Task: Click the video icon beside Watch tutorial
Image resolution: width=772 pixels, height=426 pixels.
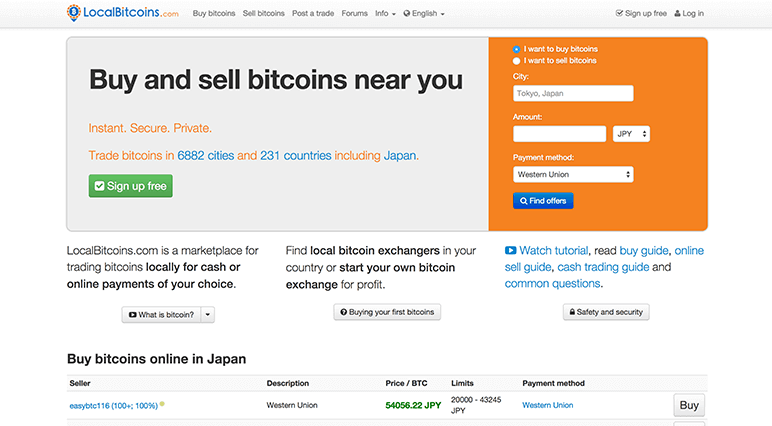Action: [510, 251]
